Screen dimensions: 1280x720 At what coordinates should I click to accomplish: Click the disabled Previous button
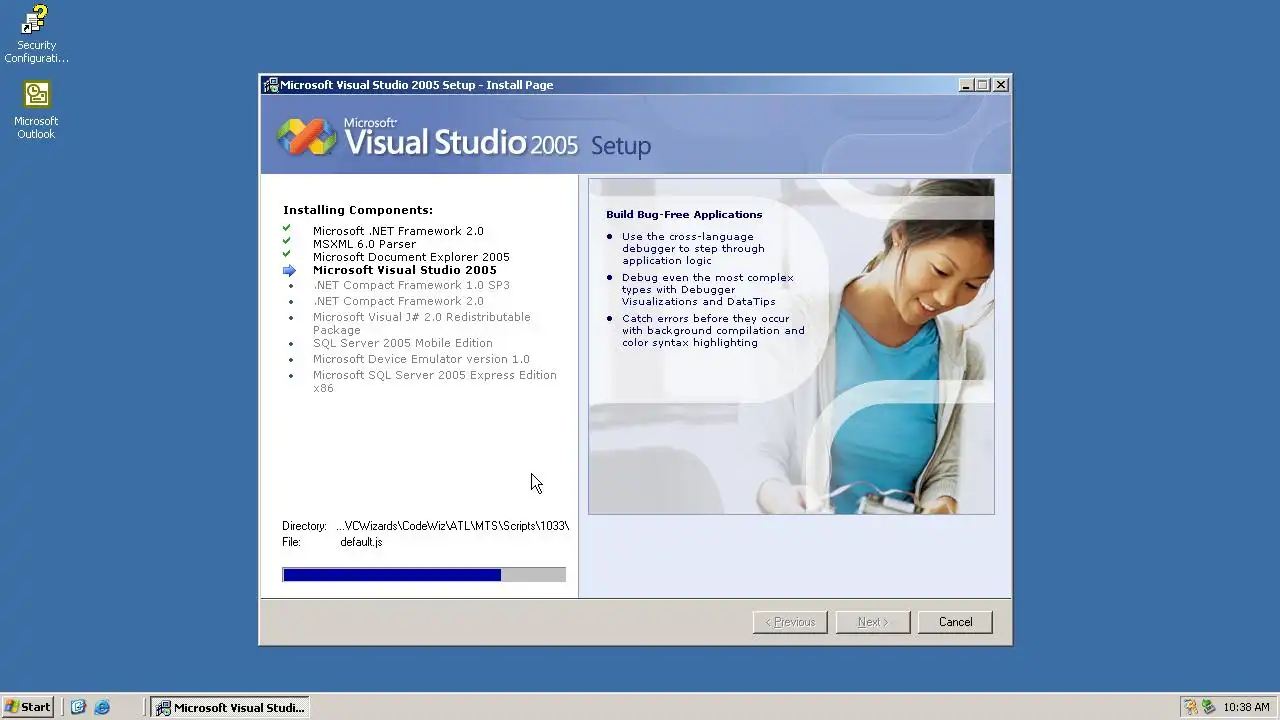(x=790, y=622)
